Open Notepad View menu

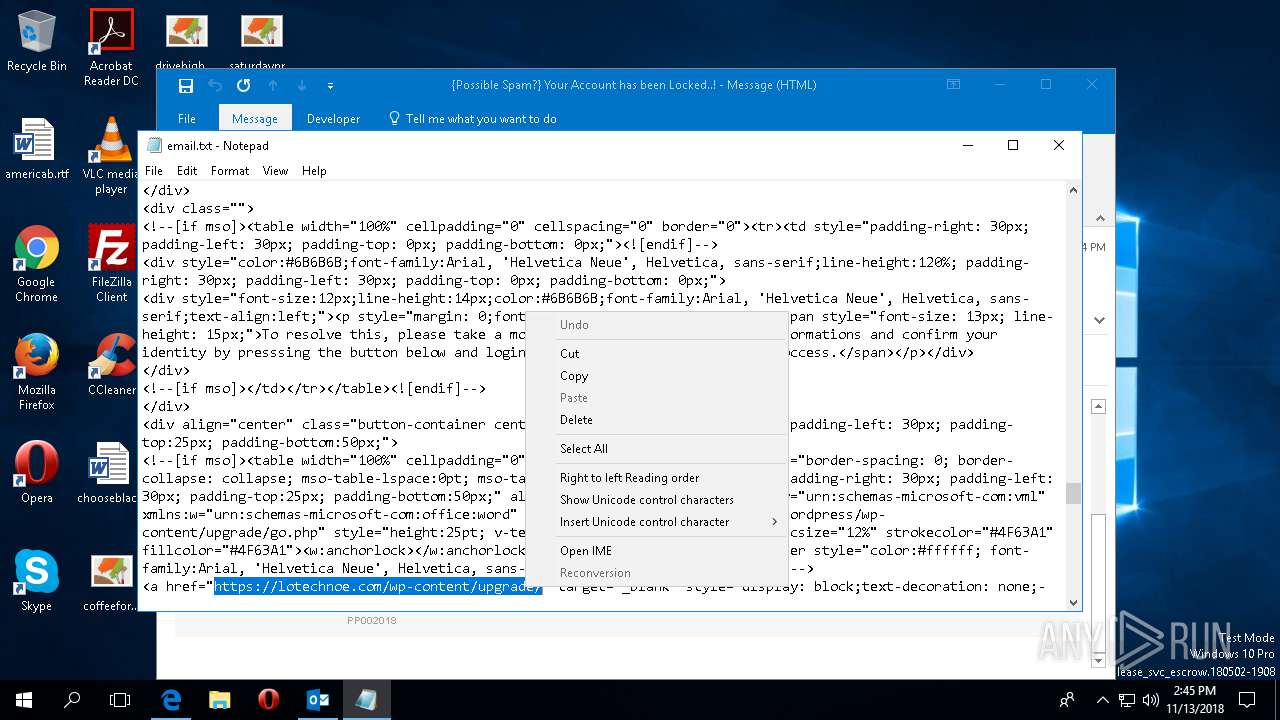(x=275, y=171)
